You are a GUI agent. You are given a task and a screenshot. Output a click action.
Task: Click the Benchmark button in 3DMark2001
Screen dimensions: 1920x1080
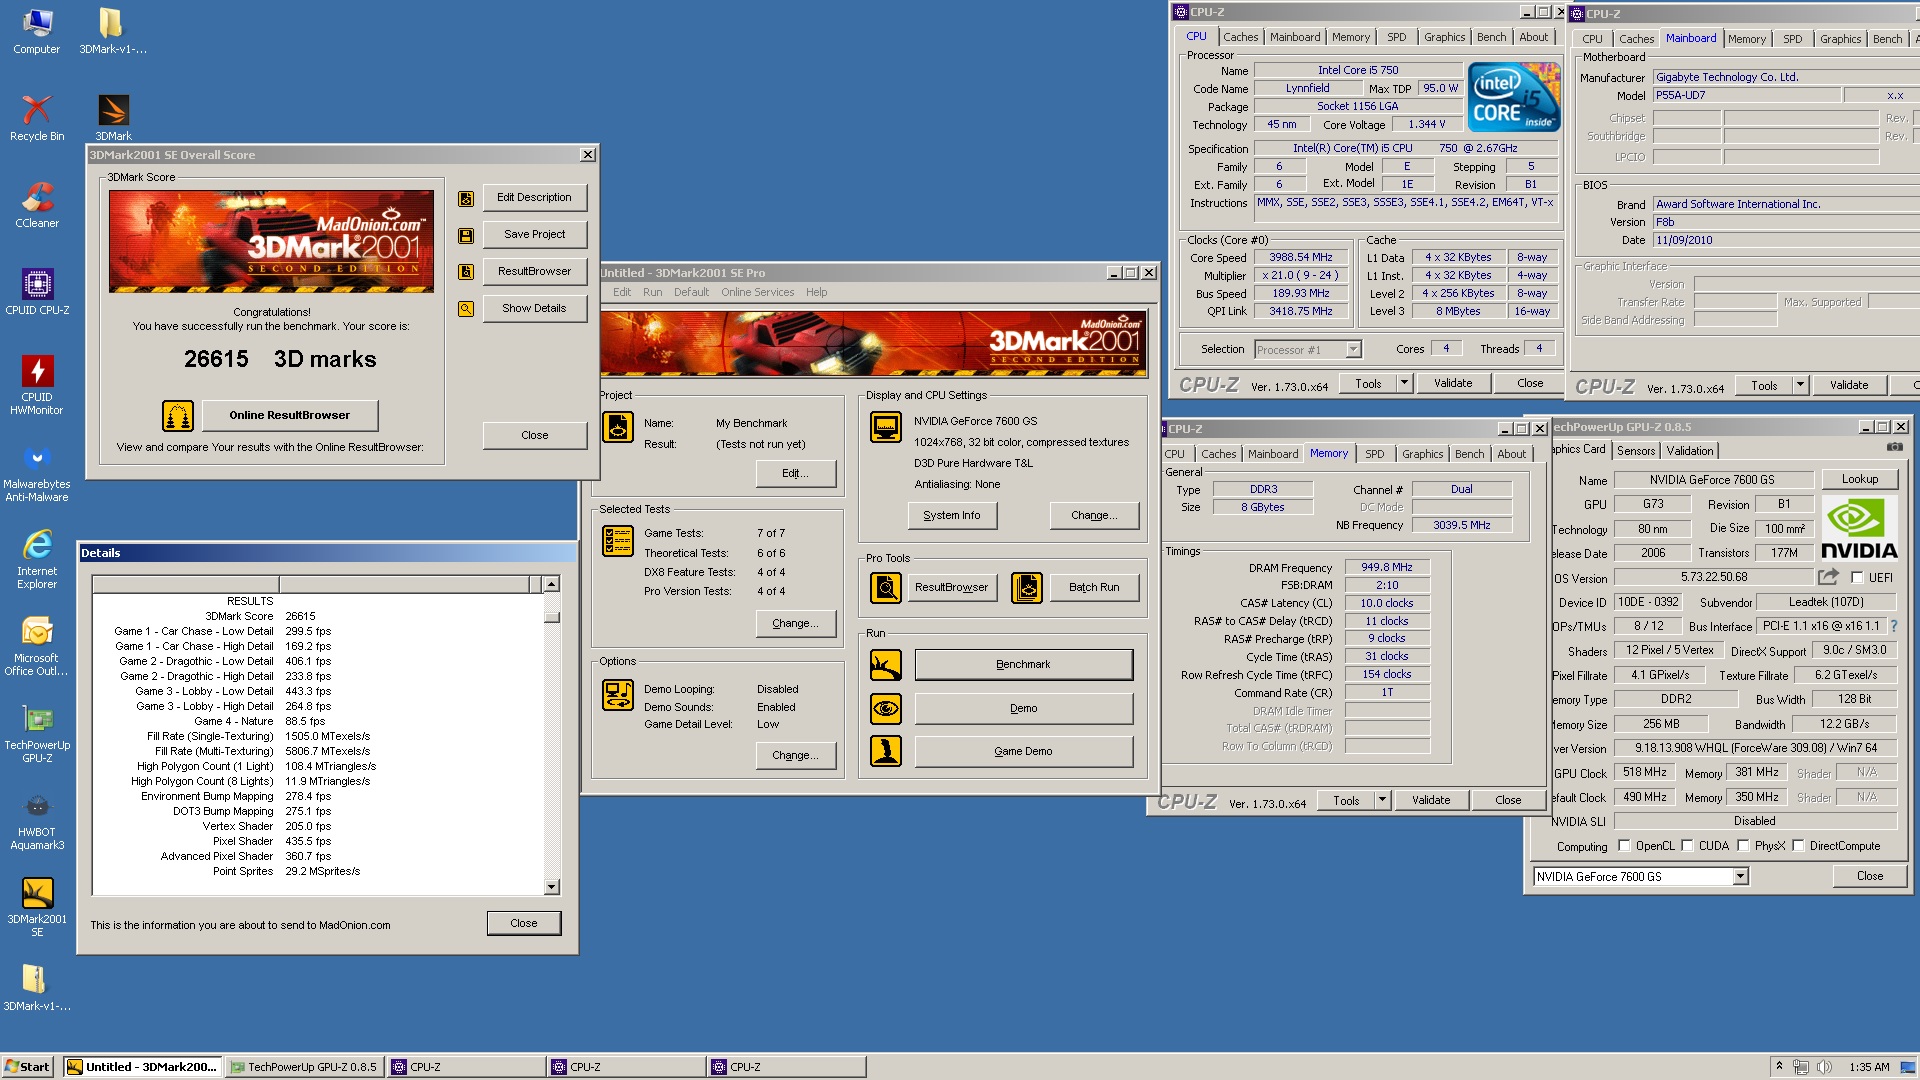click(1023, 665)
